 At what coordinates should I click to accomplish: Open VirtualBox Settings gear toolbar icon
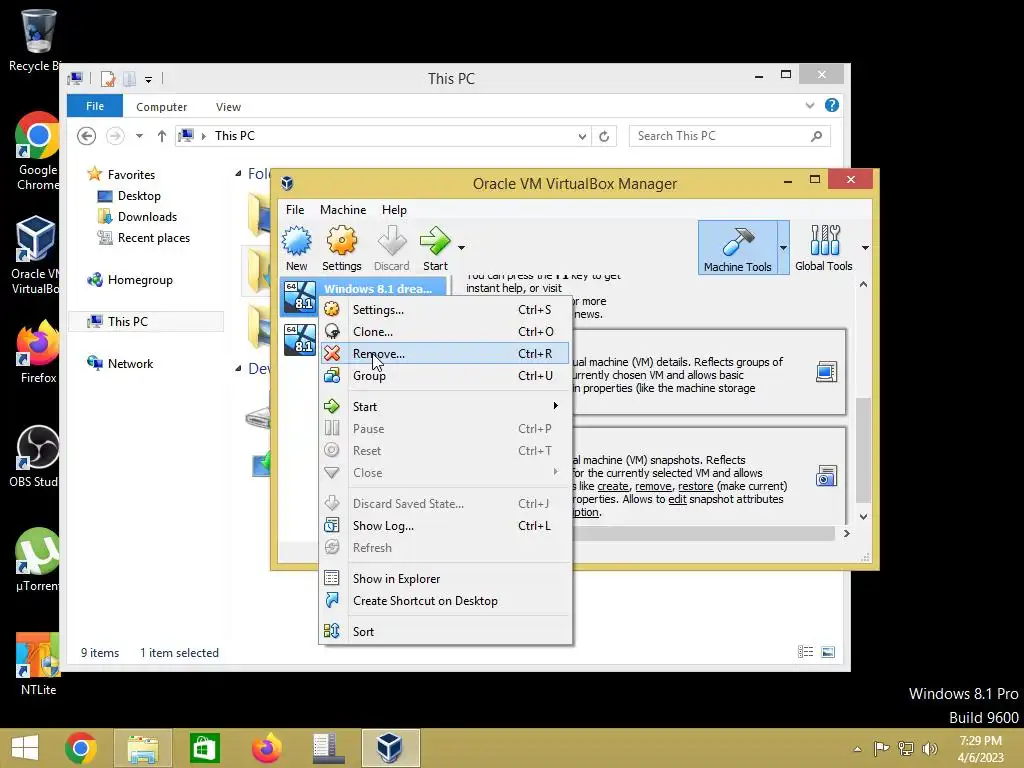pos(342,241)
